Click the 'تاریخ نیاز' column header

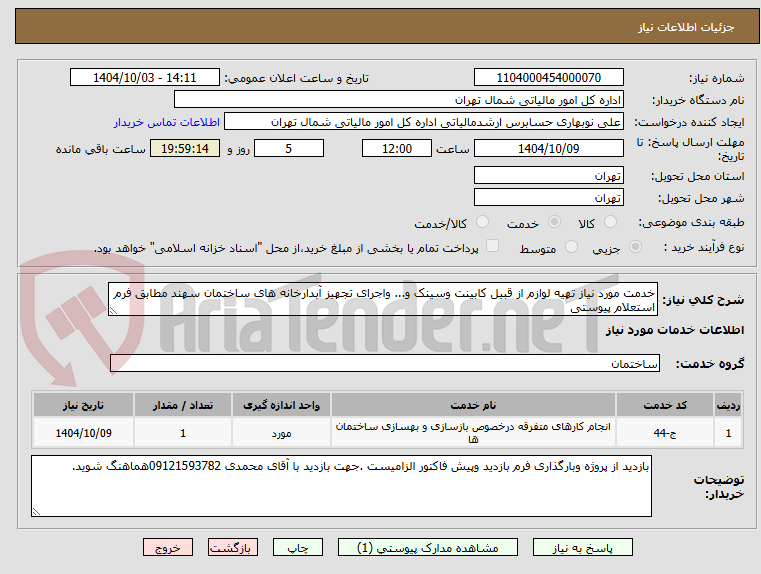[x=83, y=405]
